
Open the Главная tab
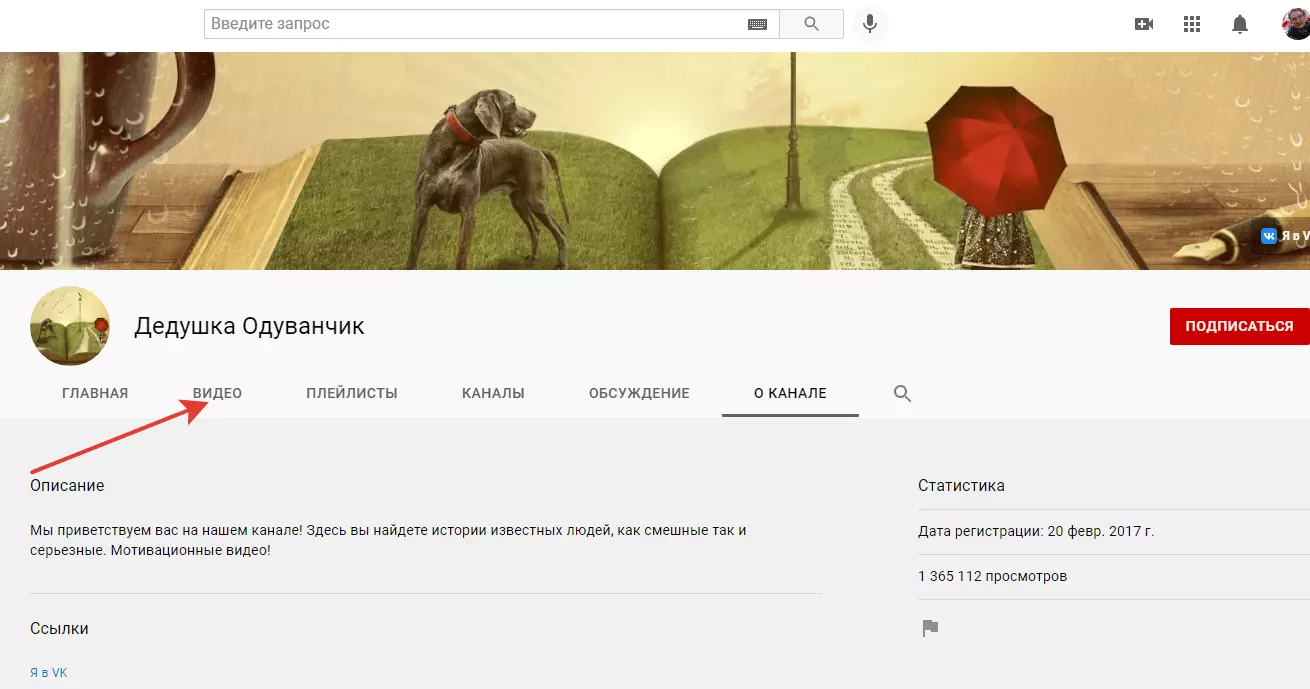(95, 393)
